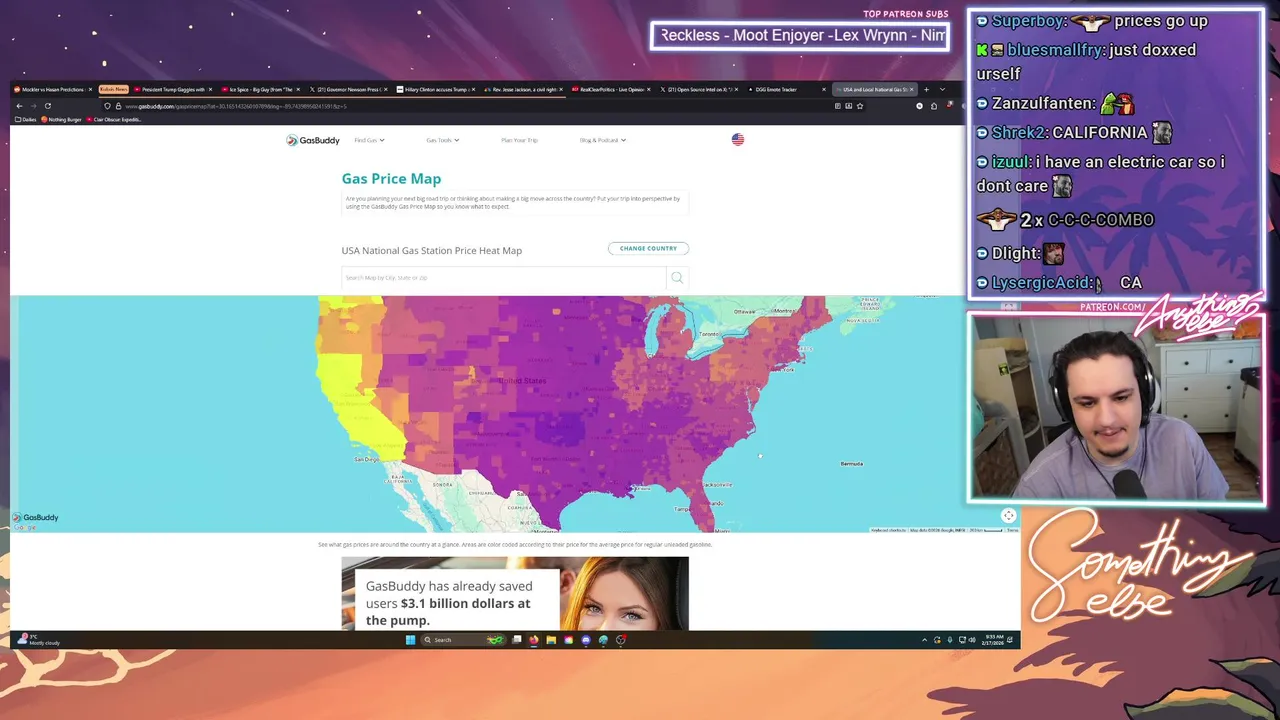Expand the Blog & Podcast menu
This screenshot has width=1280, height=720.
click(602, 140)
